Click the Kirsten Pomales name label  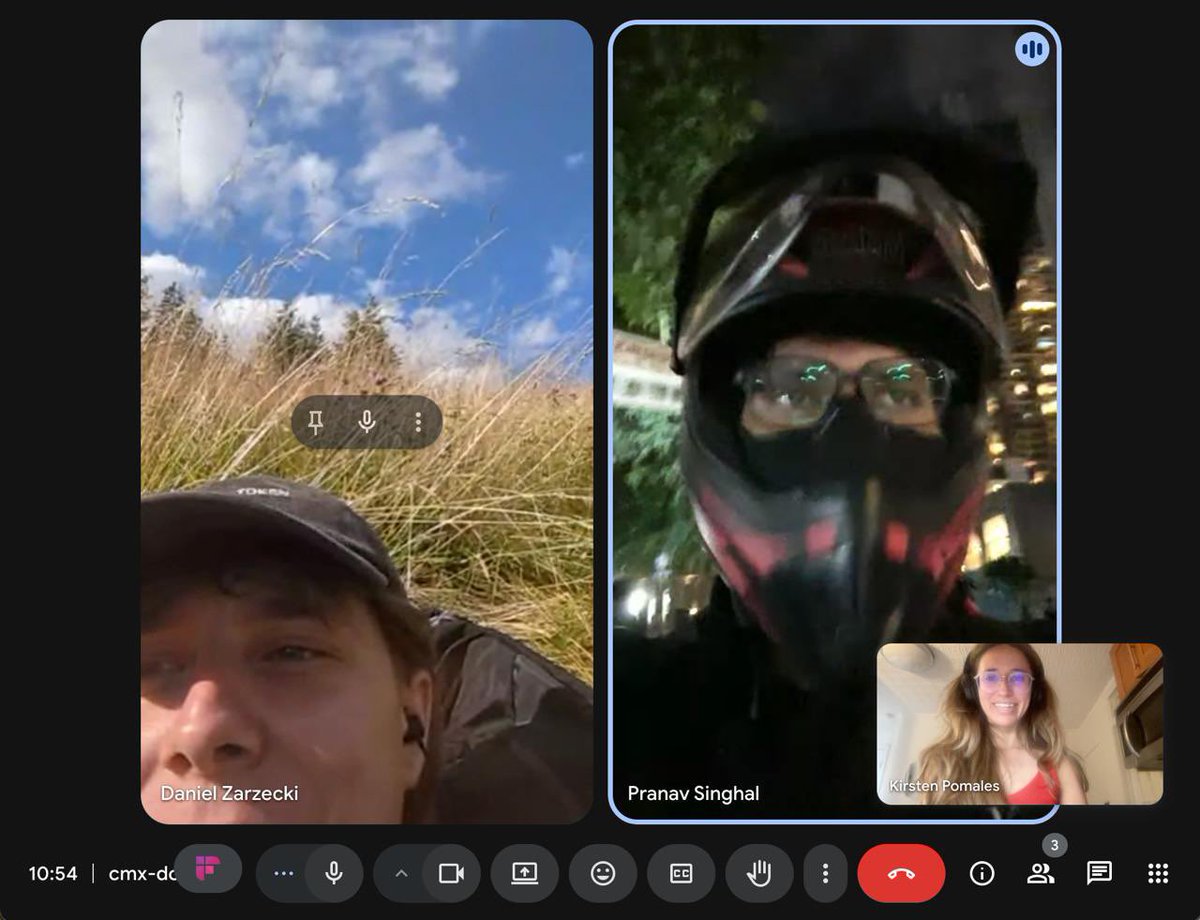tap(944, 786)
